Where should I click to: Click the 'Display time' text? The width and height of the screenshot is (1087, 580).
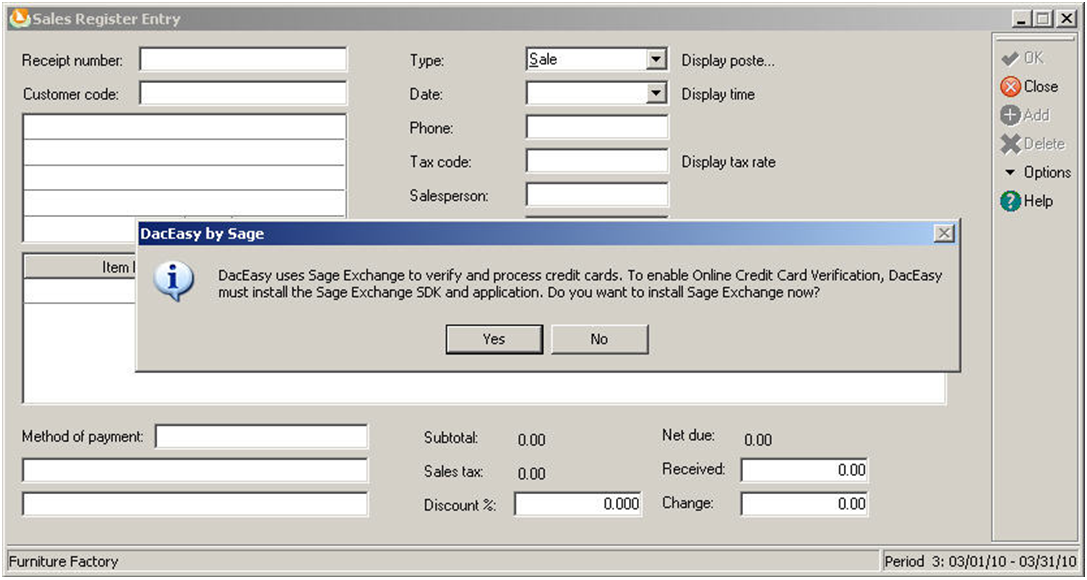(718, 95)
